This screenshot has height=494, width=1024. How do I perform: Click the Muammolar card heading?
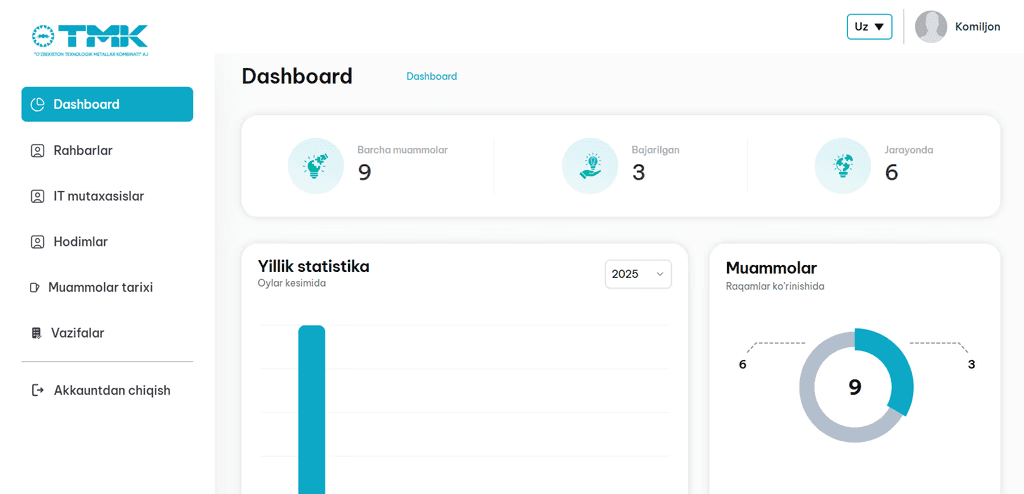771,268
